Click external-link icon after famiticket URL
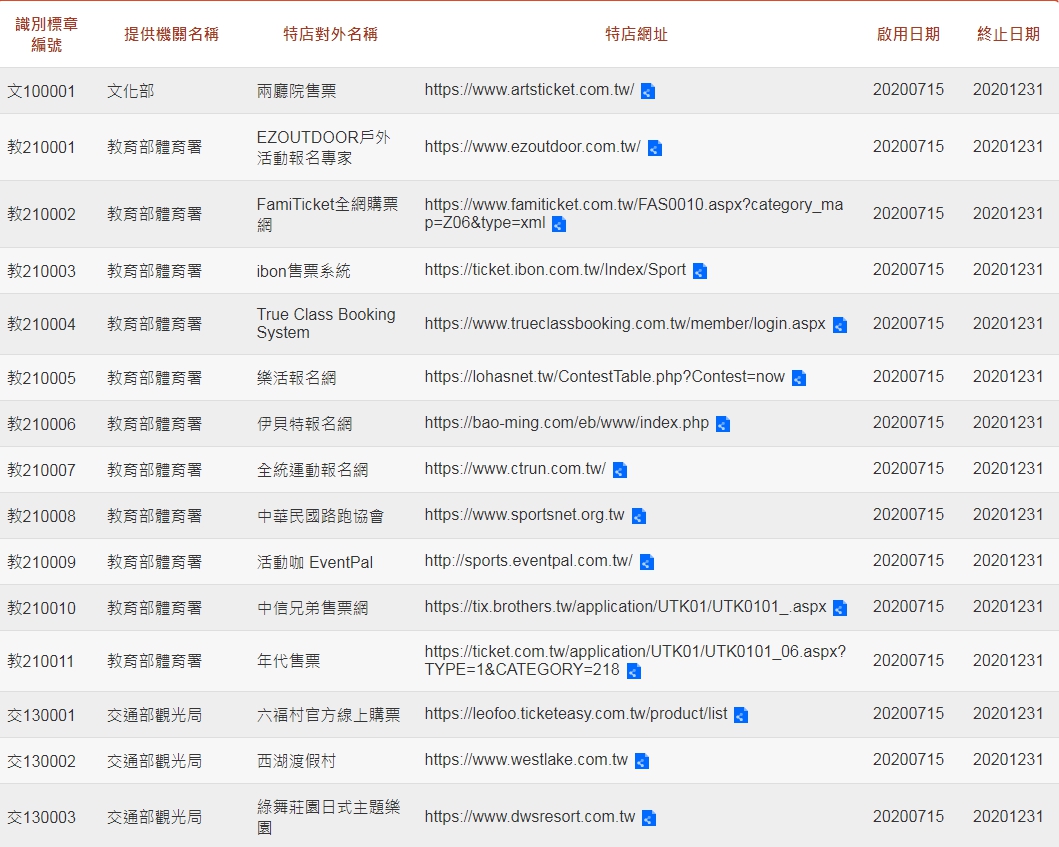The height and width of the screenshot is (847, 1059). [x=559, y=224]
